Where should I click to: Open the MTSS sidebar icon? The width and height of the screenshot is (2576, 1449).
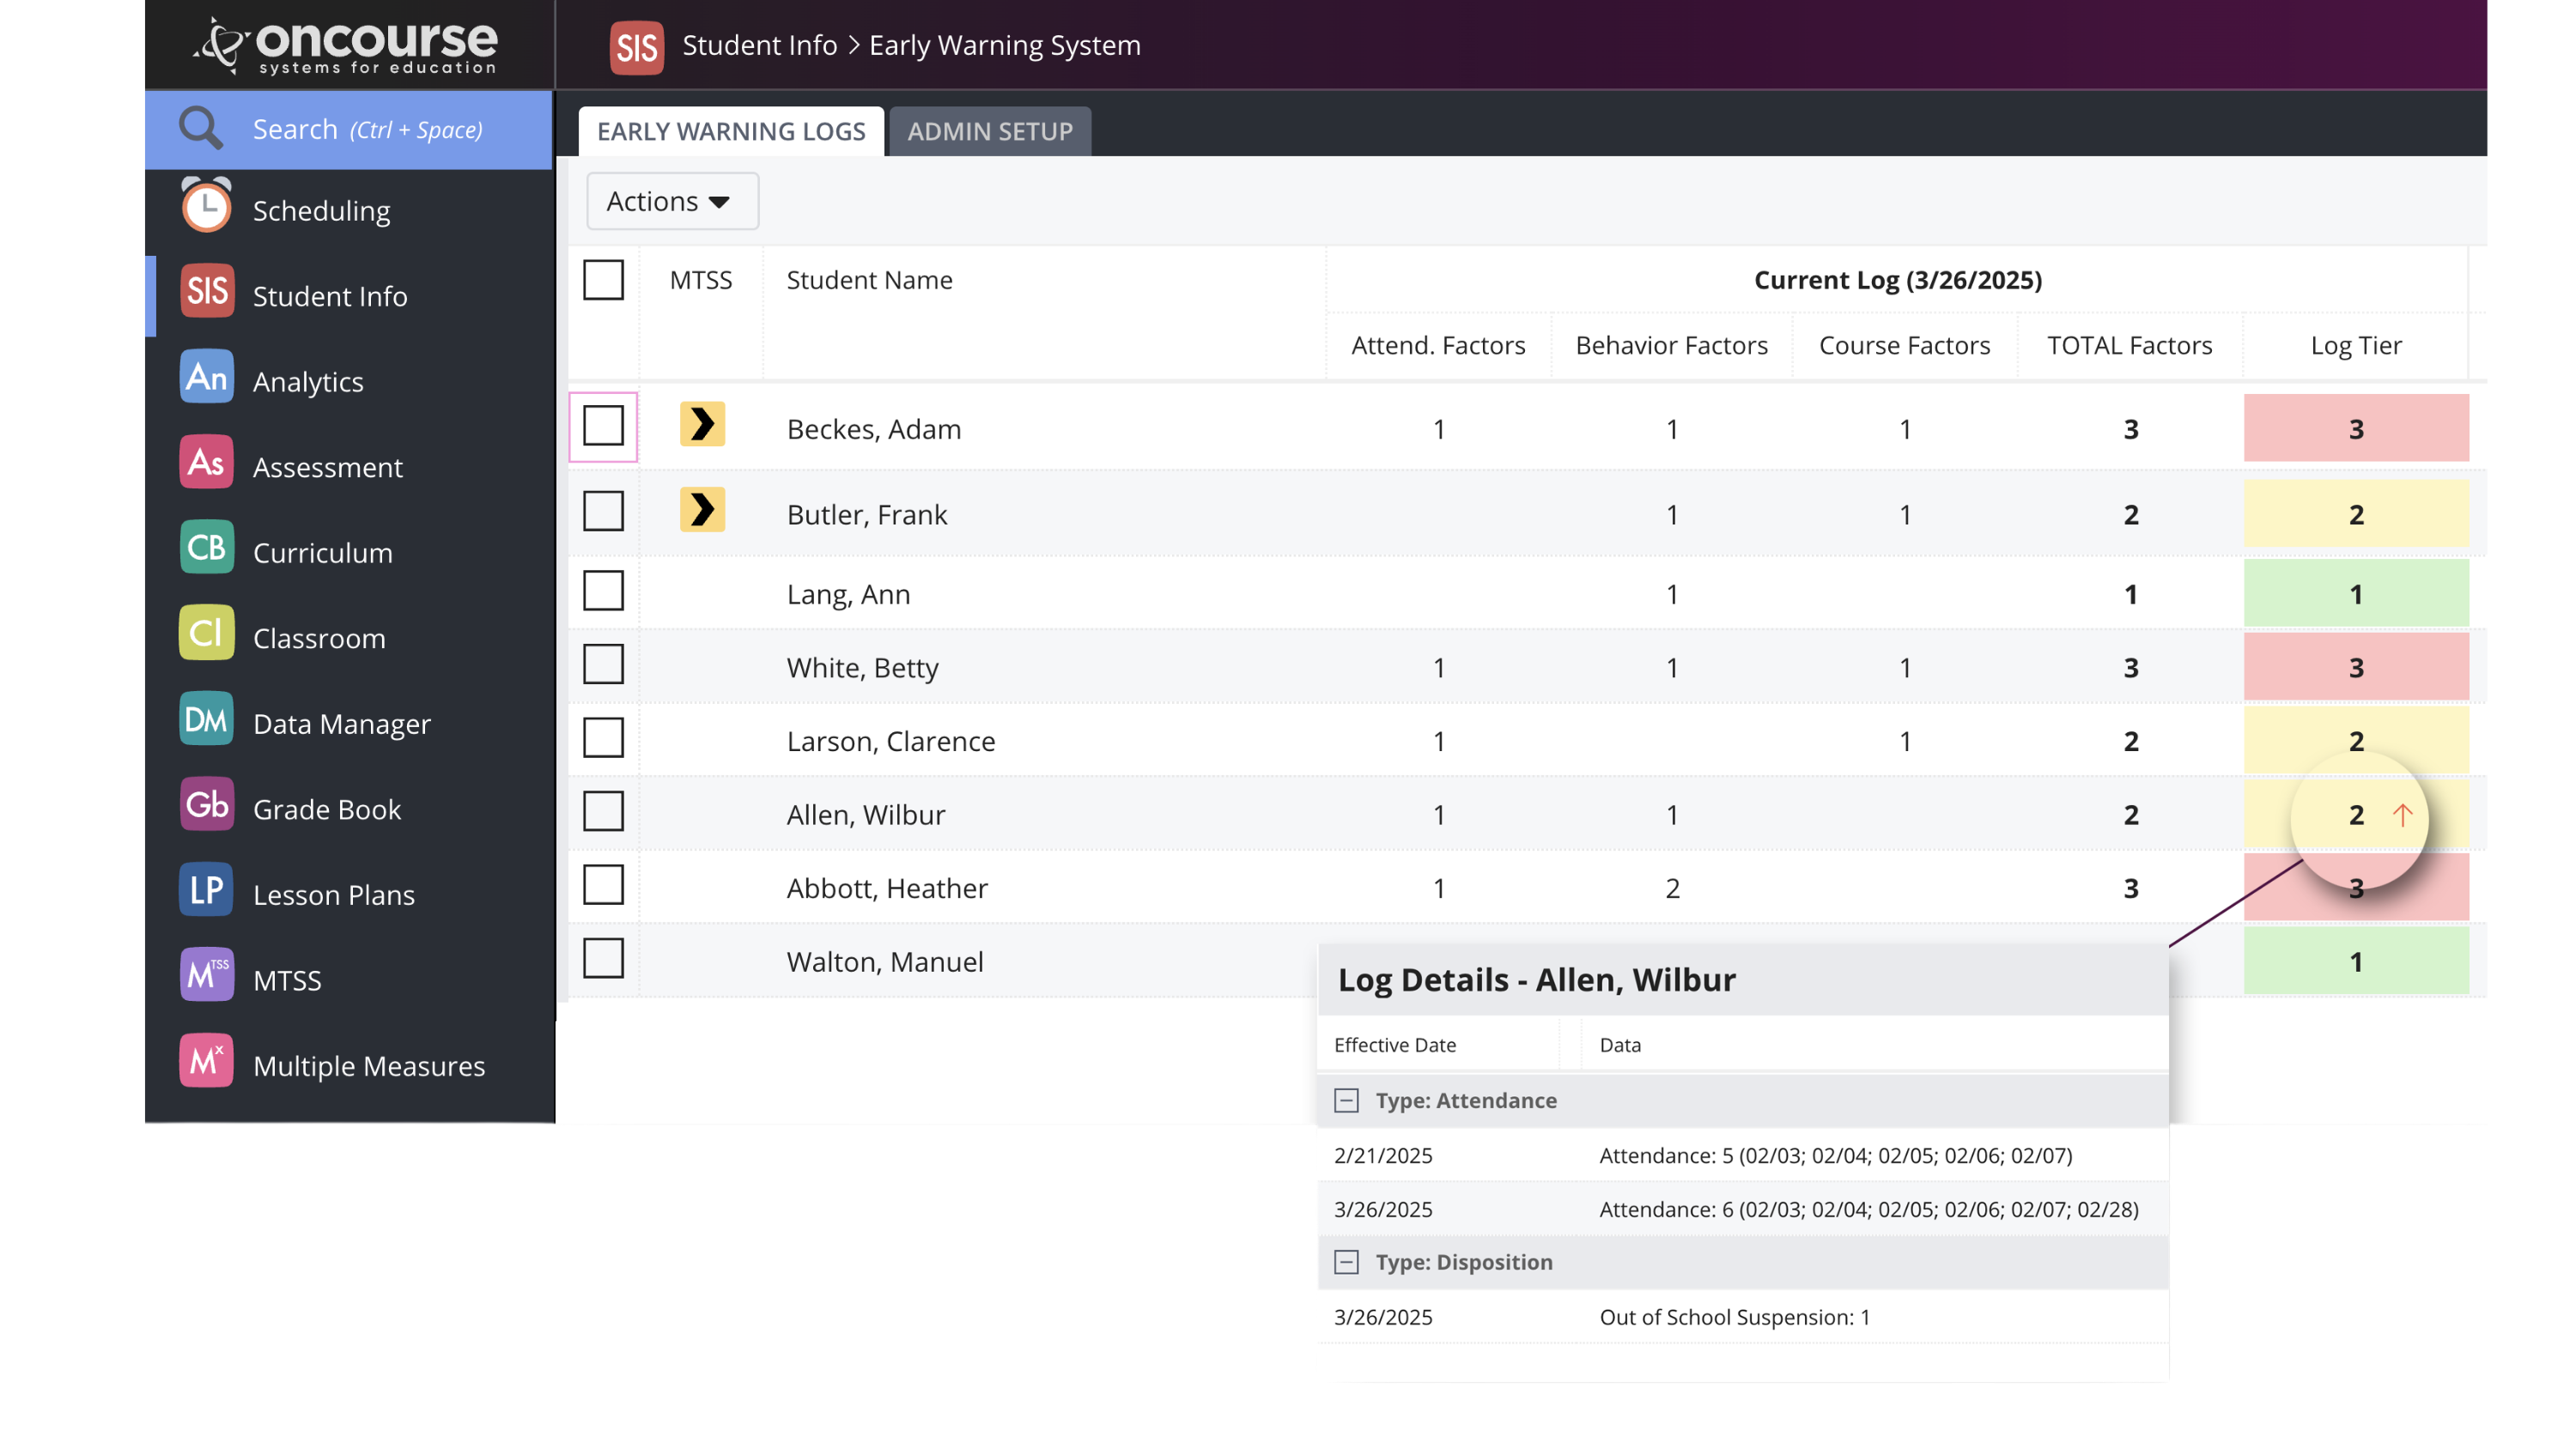click(x=206, y=976)
